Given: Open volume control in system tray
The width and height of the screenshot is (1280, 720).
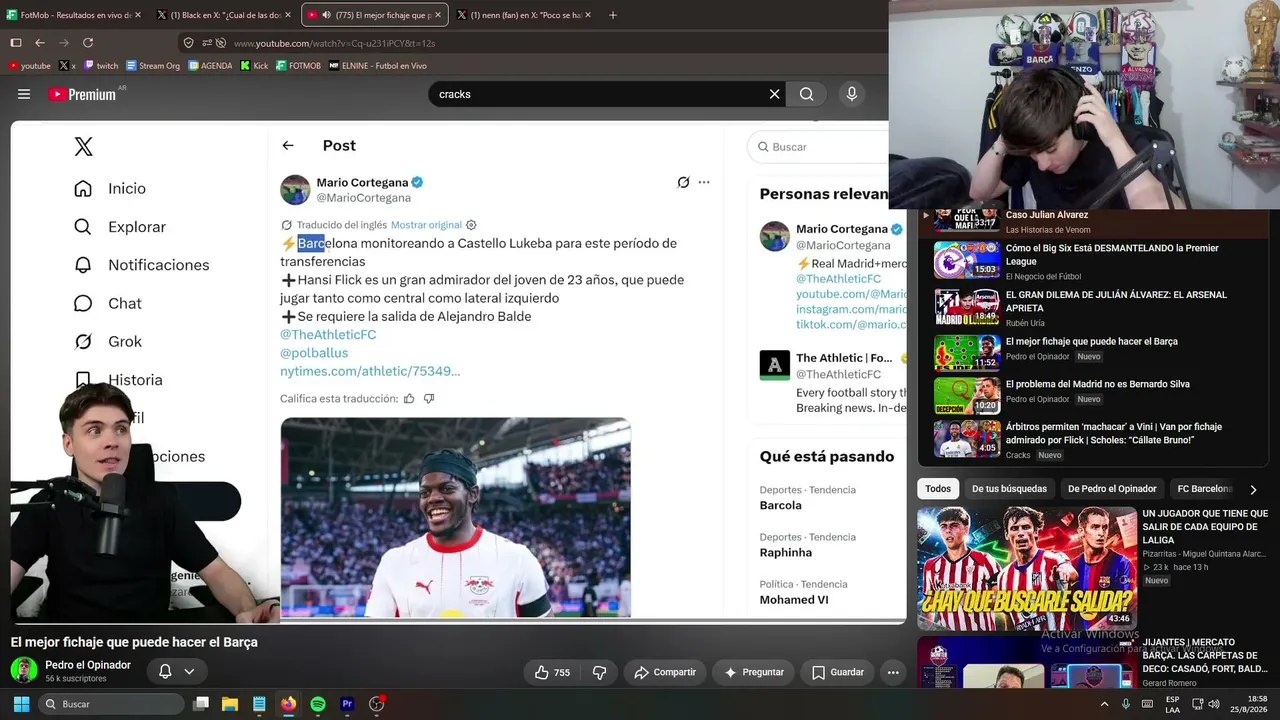Looking at the screenshot, I should pos(1214,704).
